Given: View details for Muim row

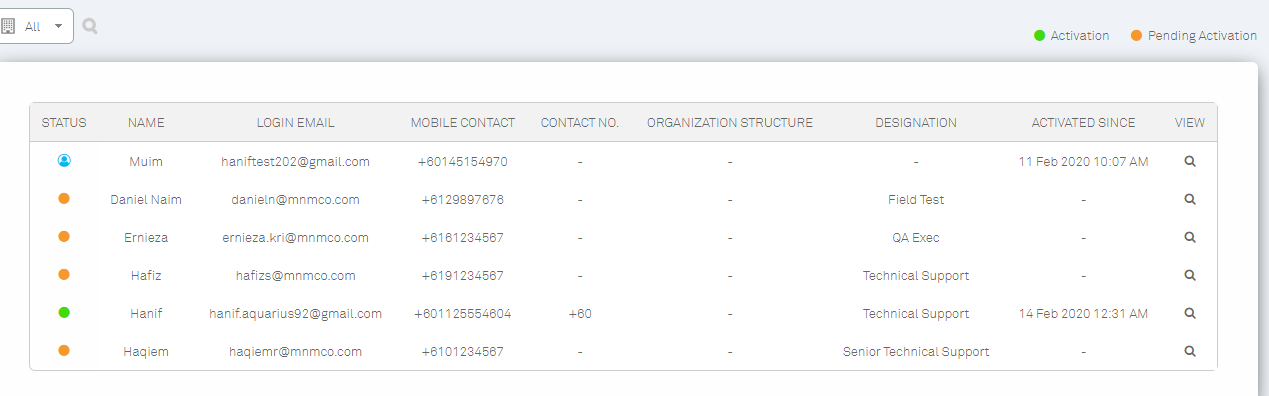Looking at the screenshot, I should 1190,161.
